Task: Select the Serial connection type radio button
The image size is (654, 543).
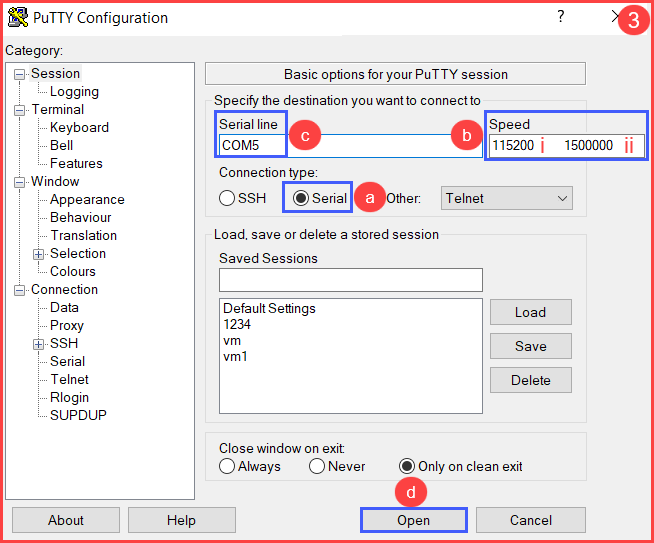Action: point(300,198)
